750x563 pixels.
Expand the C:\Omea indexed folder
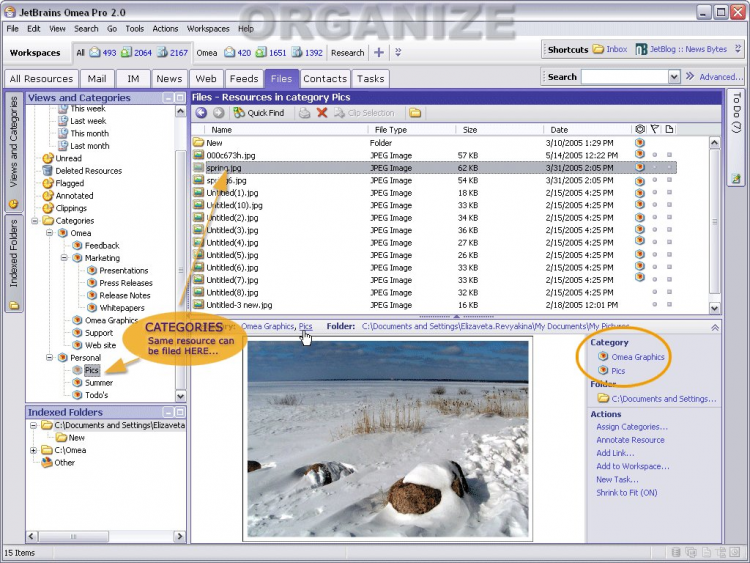click(33, 450)
